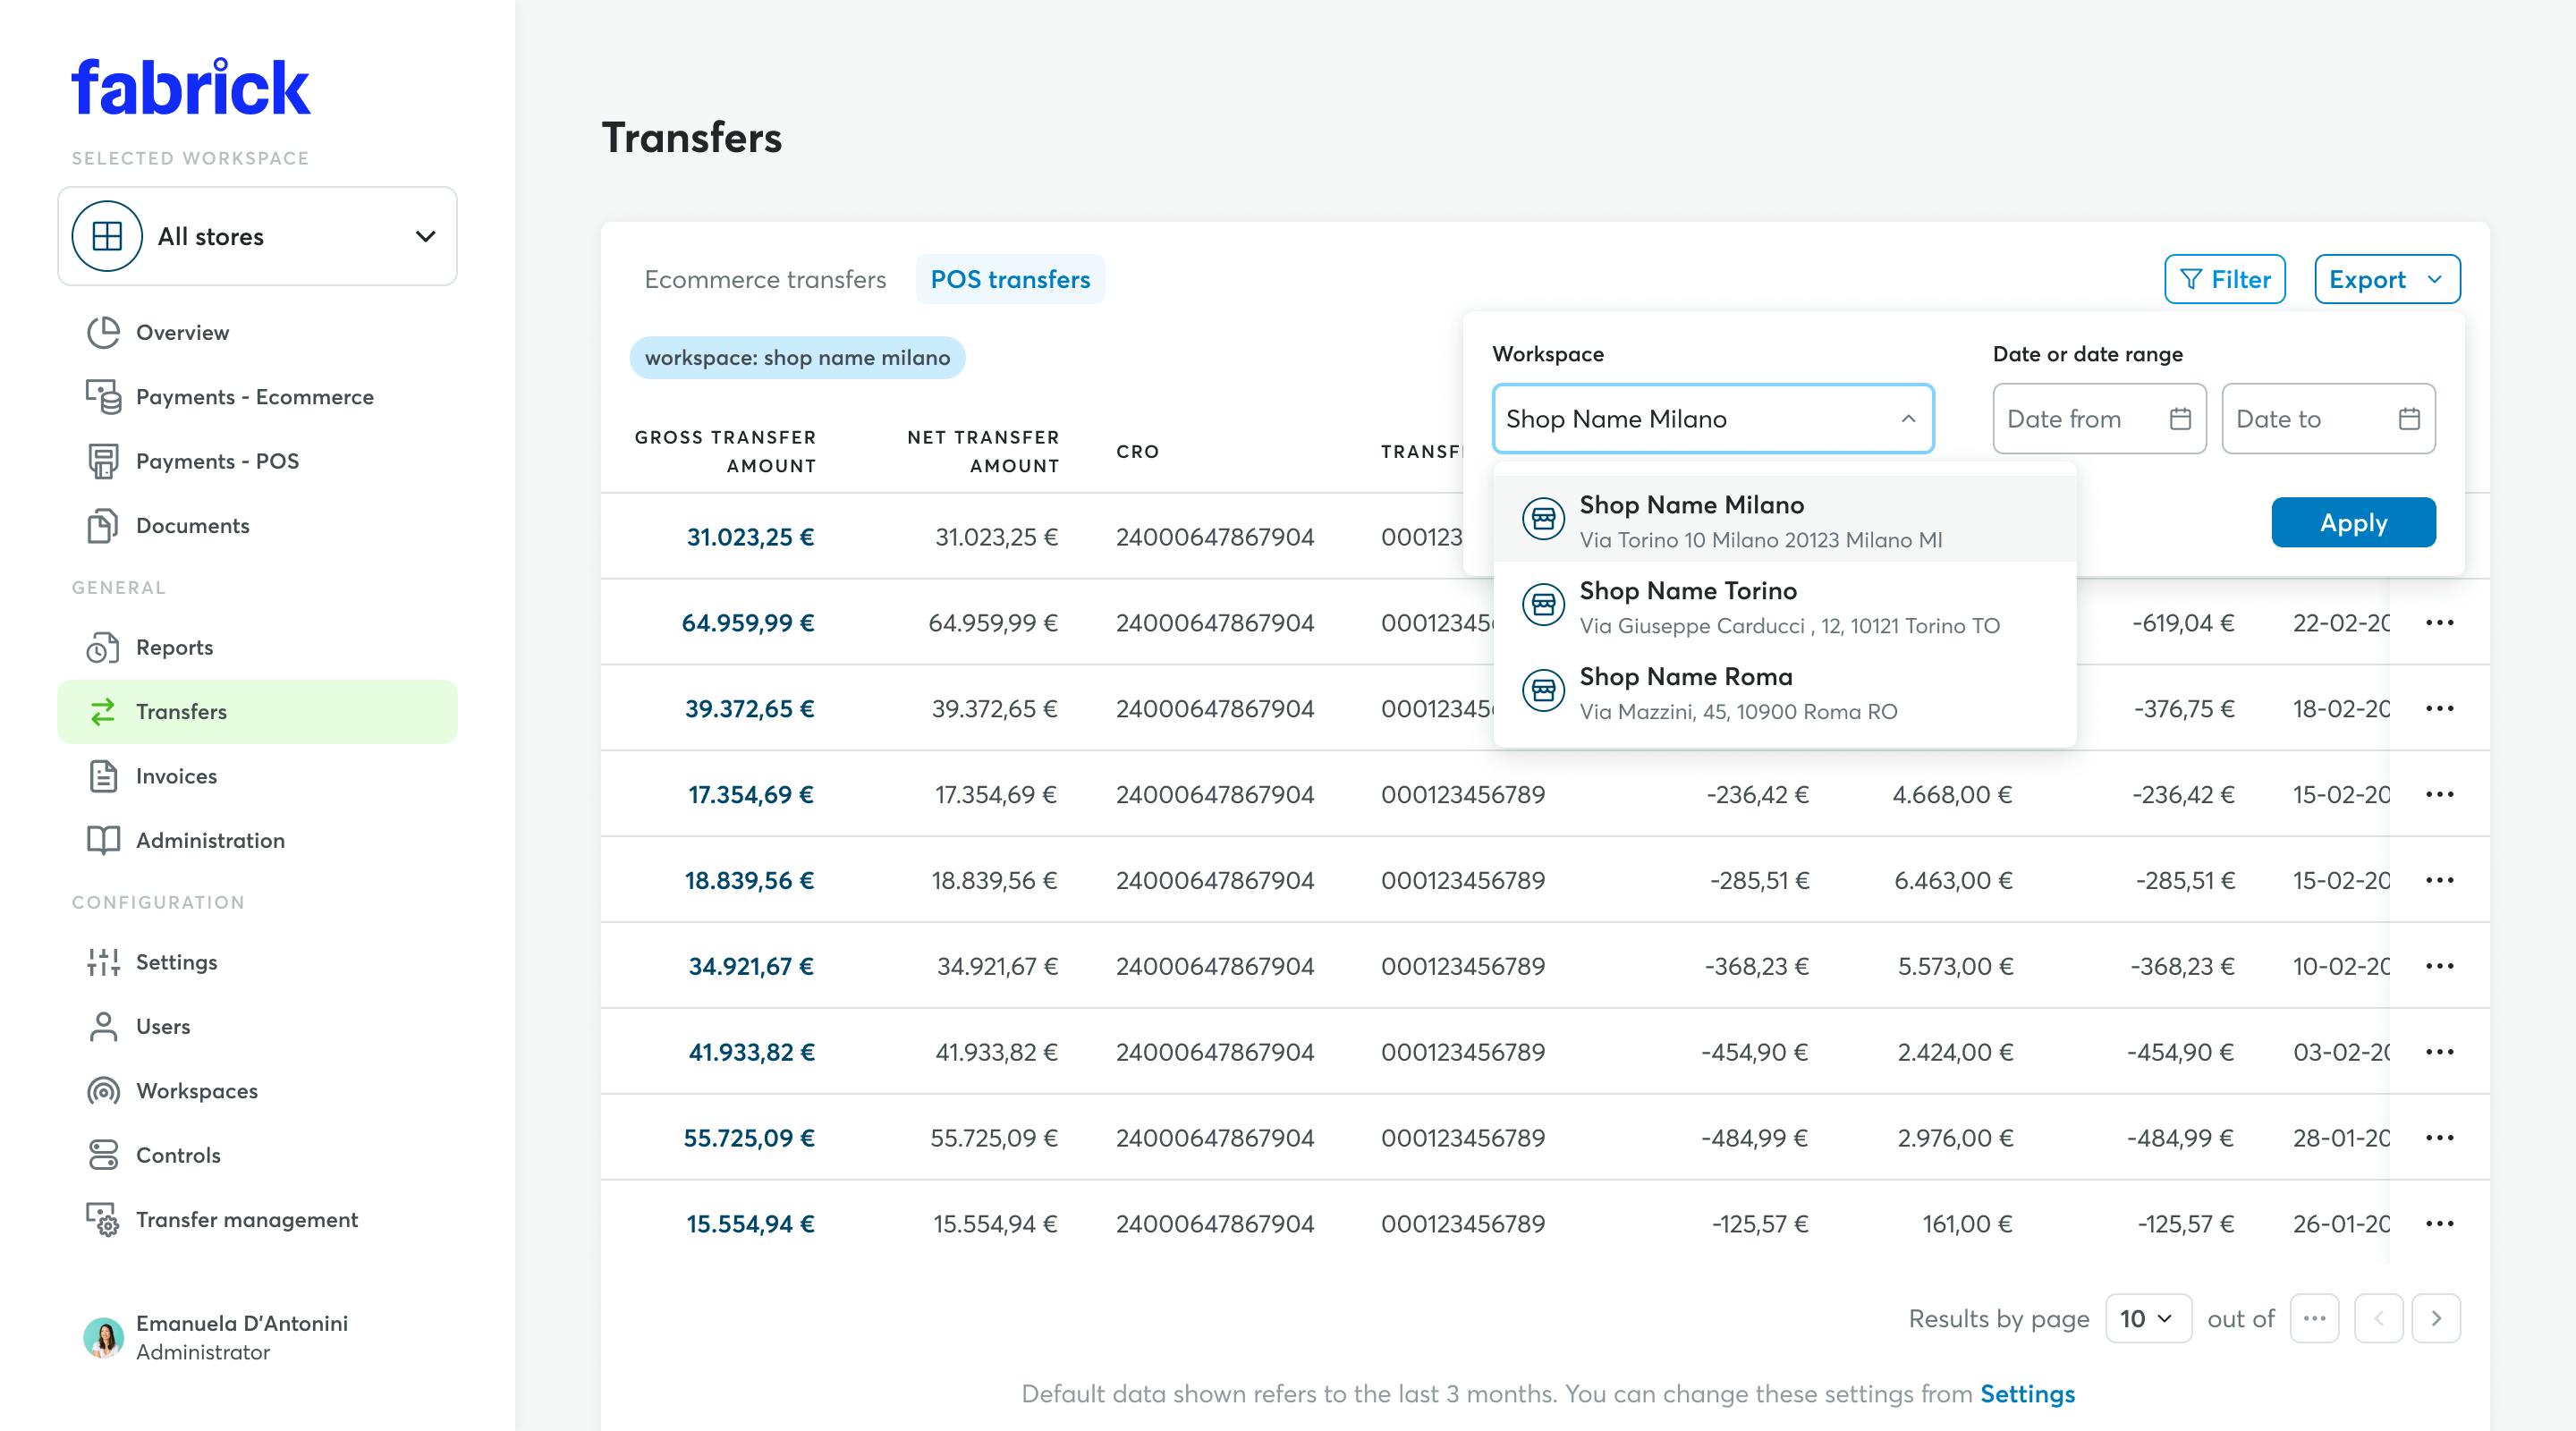Image resolution: width=2576 pixels, height=1431 pixels.
Task: Switch to Ecommerce transfers tab
Action: coord(765,278)
